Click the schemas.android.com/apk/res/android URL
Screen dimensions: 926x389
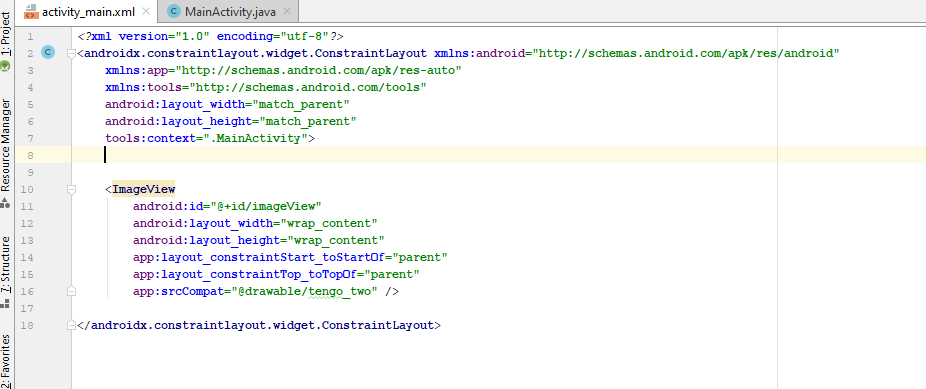(686, 54)
